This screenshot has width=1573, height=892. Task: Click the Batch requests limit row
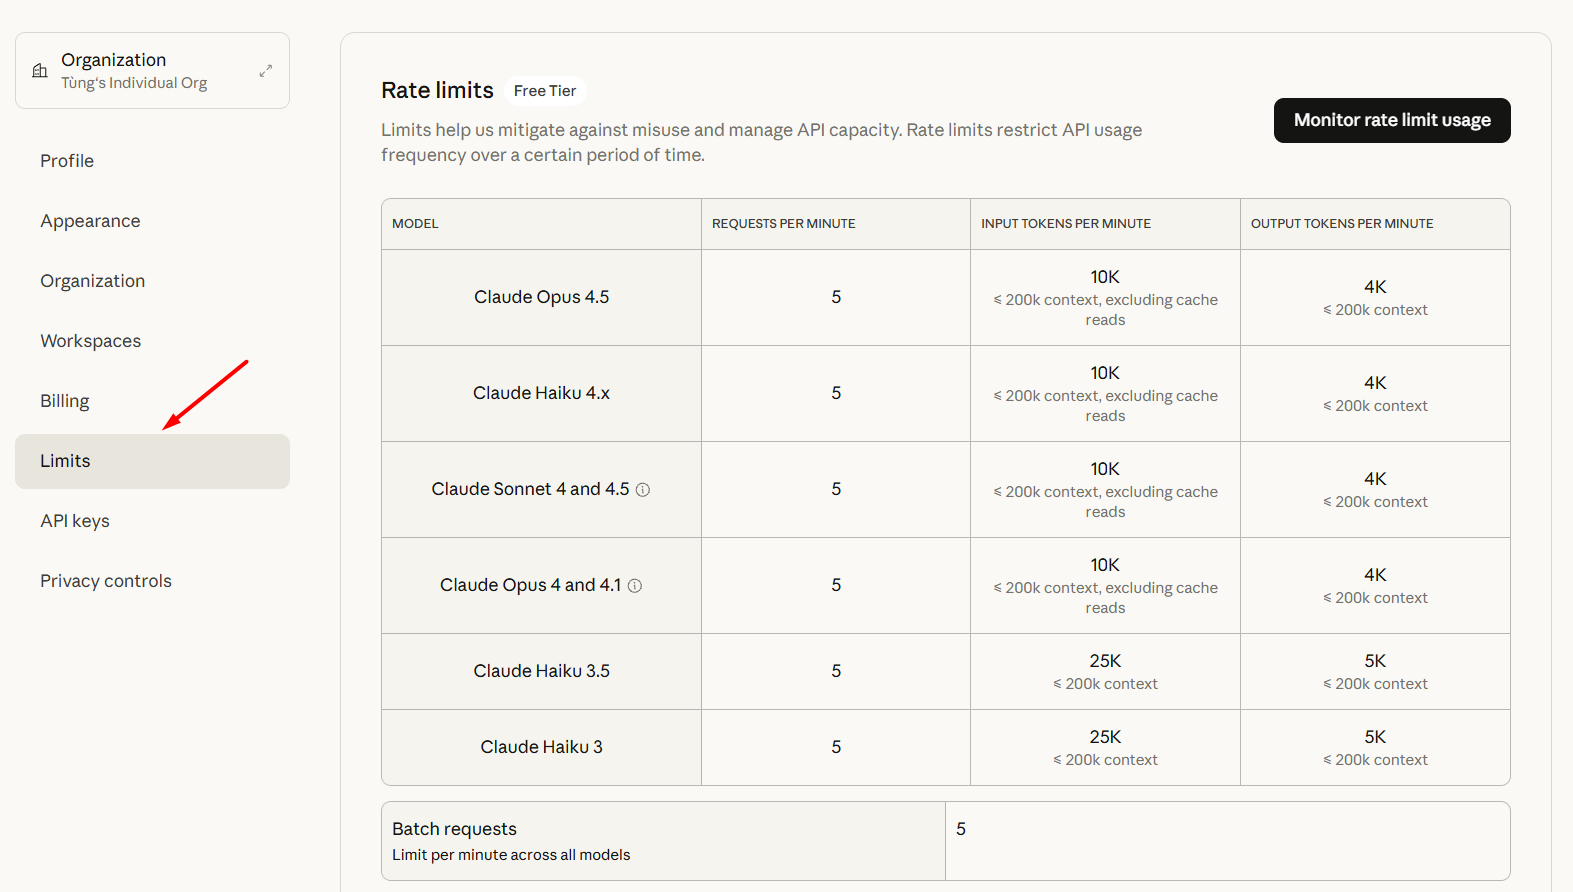pyautogui.click(x=662, y=840)
